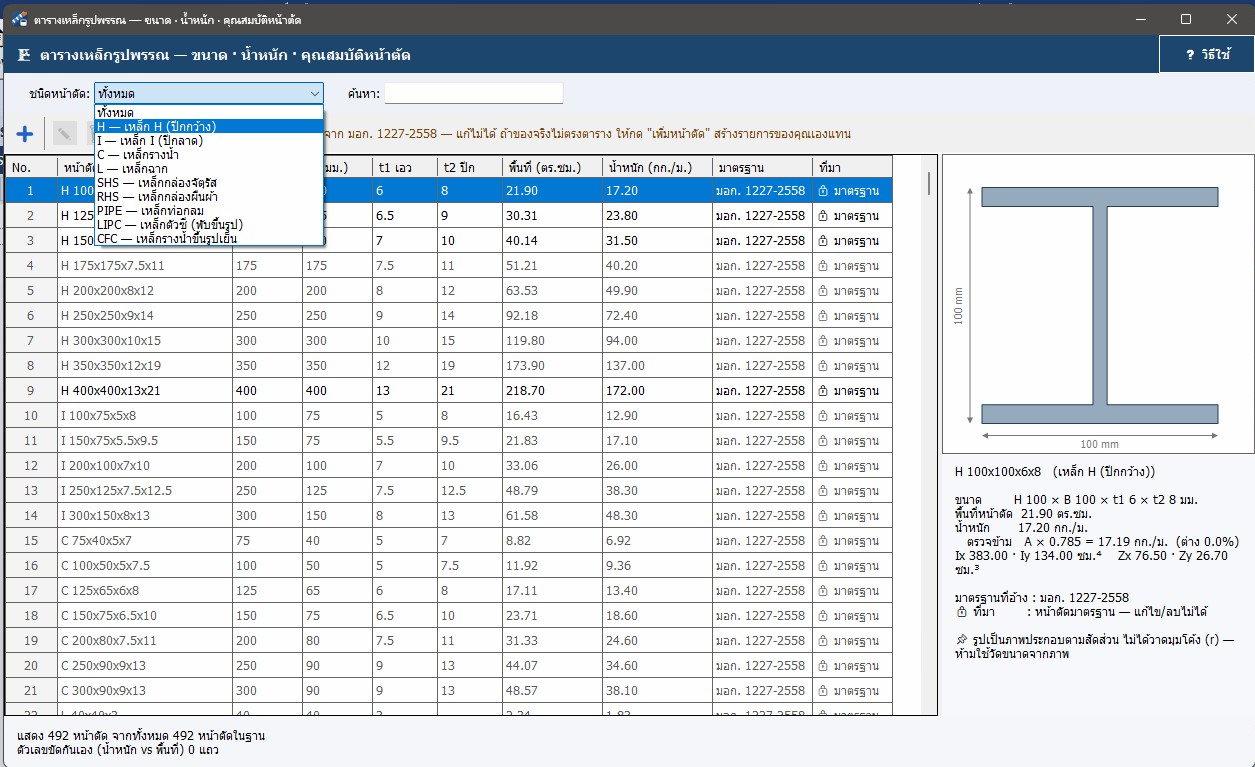This screenshot has height=767, width=1255.
Task: Sort by the No. column header
Action: coord(30,166)
